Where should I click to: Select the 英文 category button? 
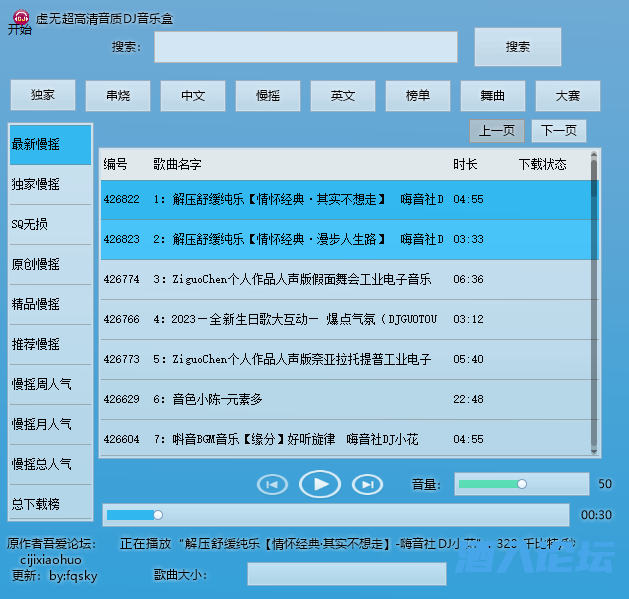click(343, 95)
